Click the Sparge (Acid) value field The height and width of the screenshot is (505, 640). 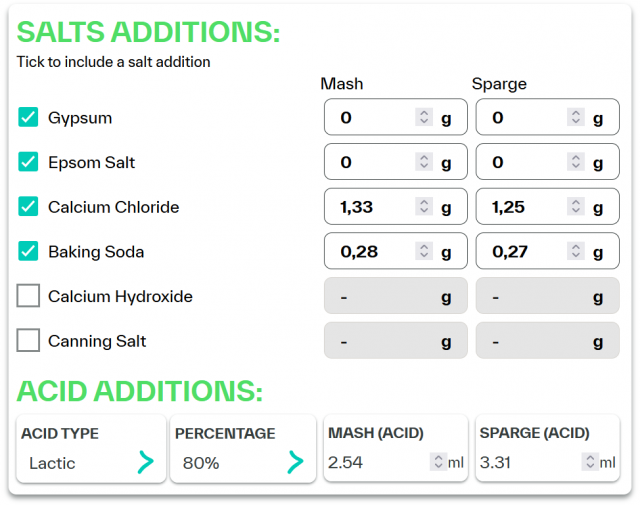coord(527,462)
